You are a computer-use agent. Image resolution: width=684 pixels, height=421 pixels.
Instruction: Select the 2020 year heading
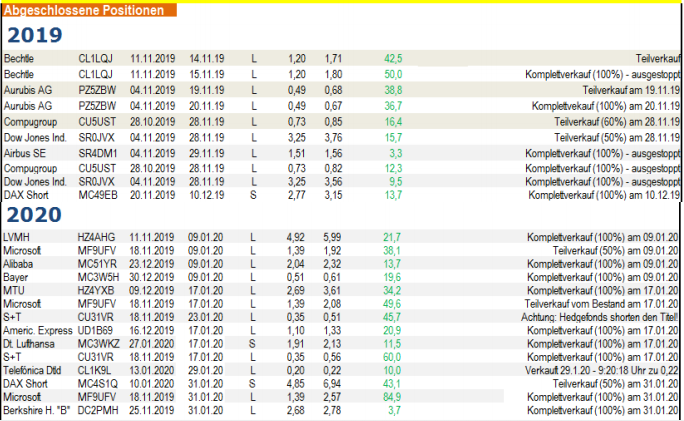pyautogui.click(x=34, y=214)
